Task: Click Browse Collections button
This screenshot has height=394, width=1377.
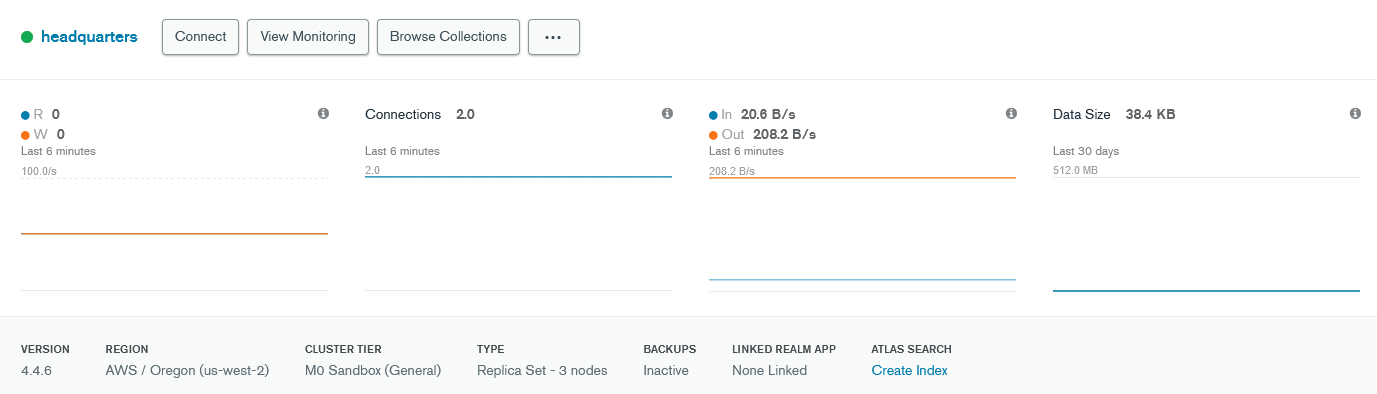Action: (x=448, y=37)
